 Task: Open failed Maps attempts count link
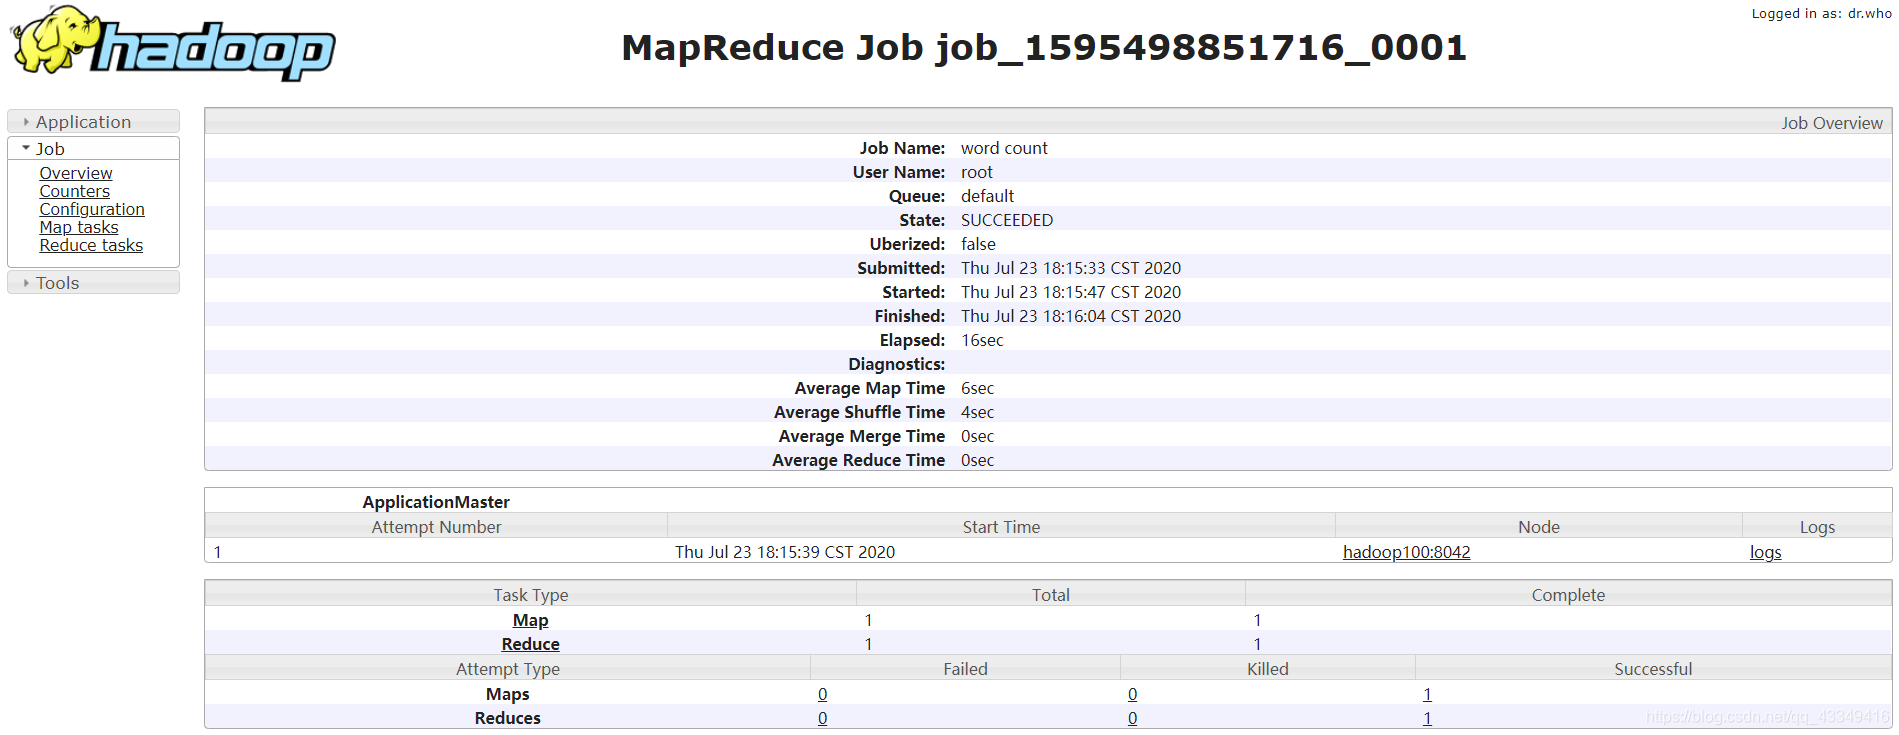pos(822,694)
